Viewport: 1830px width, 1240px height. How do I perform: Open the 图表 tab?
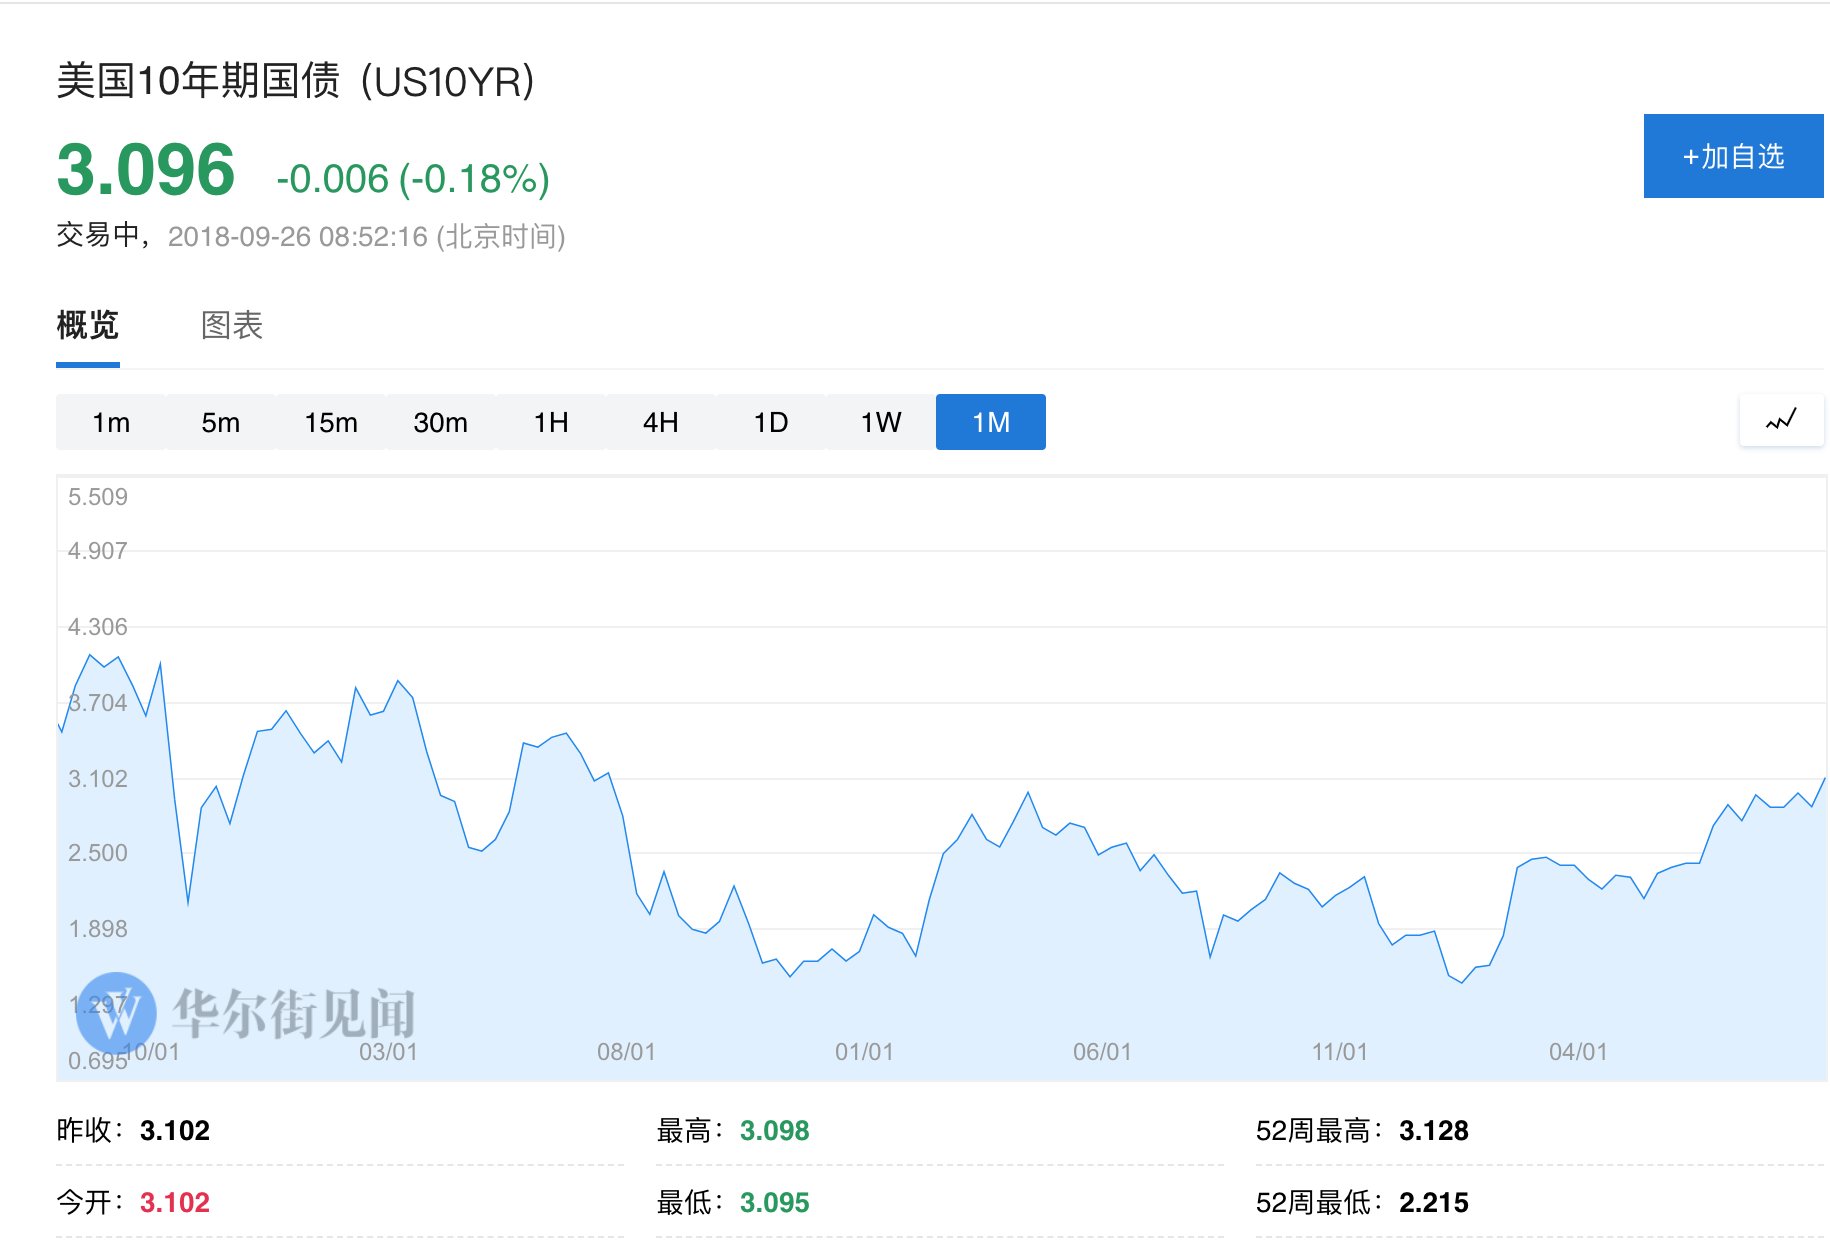pos(232,325)
